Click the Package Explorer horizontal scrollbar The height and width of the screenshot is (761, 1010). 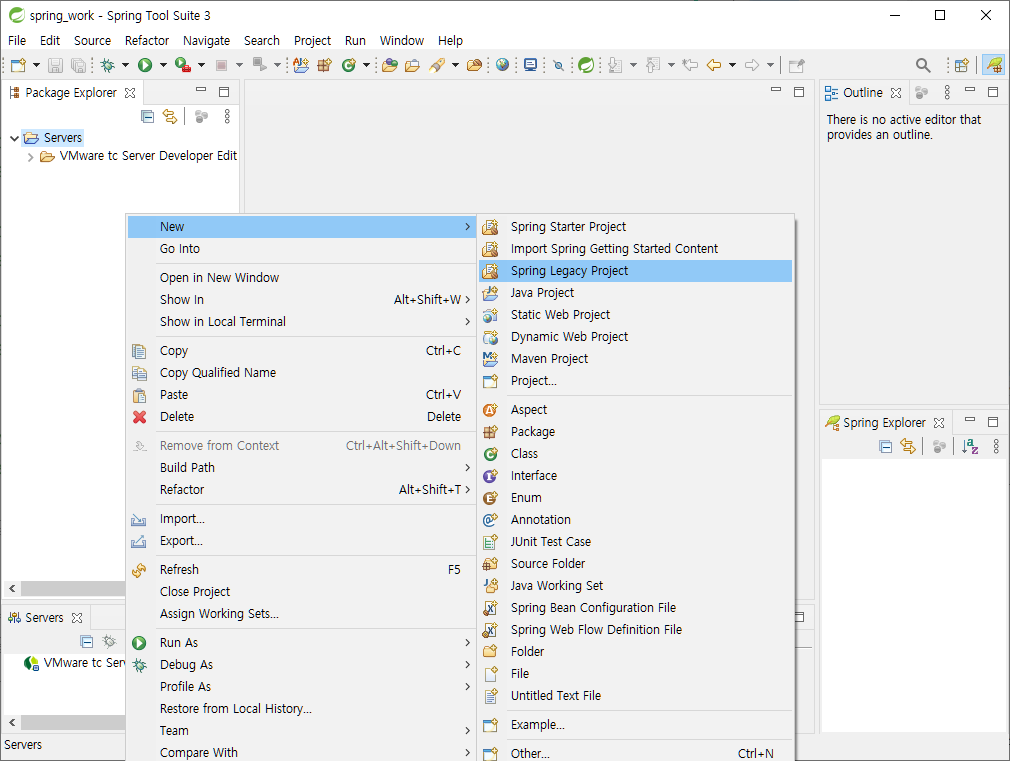(73, 588)
